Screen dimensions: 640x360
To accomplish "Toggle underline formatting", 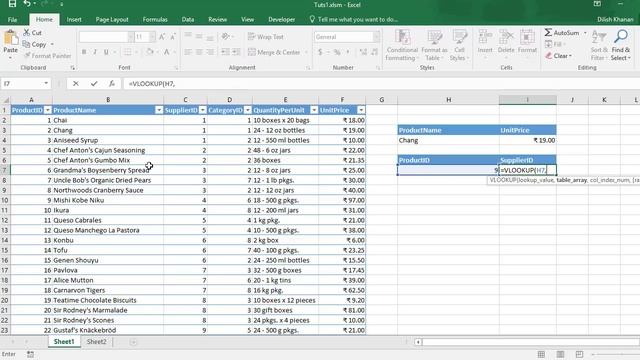I will point(106,52).
